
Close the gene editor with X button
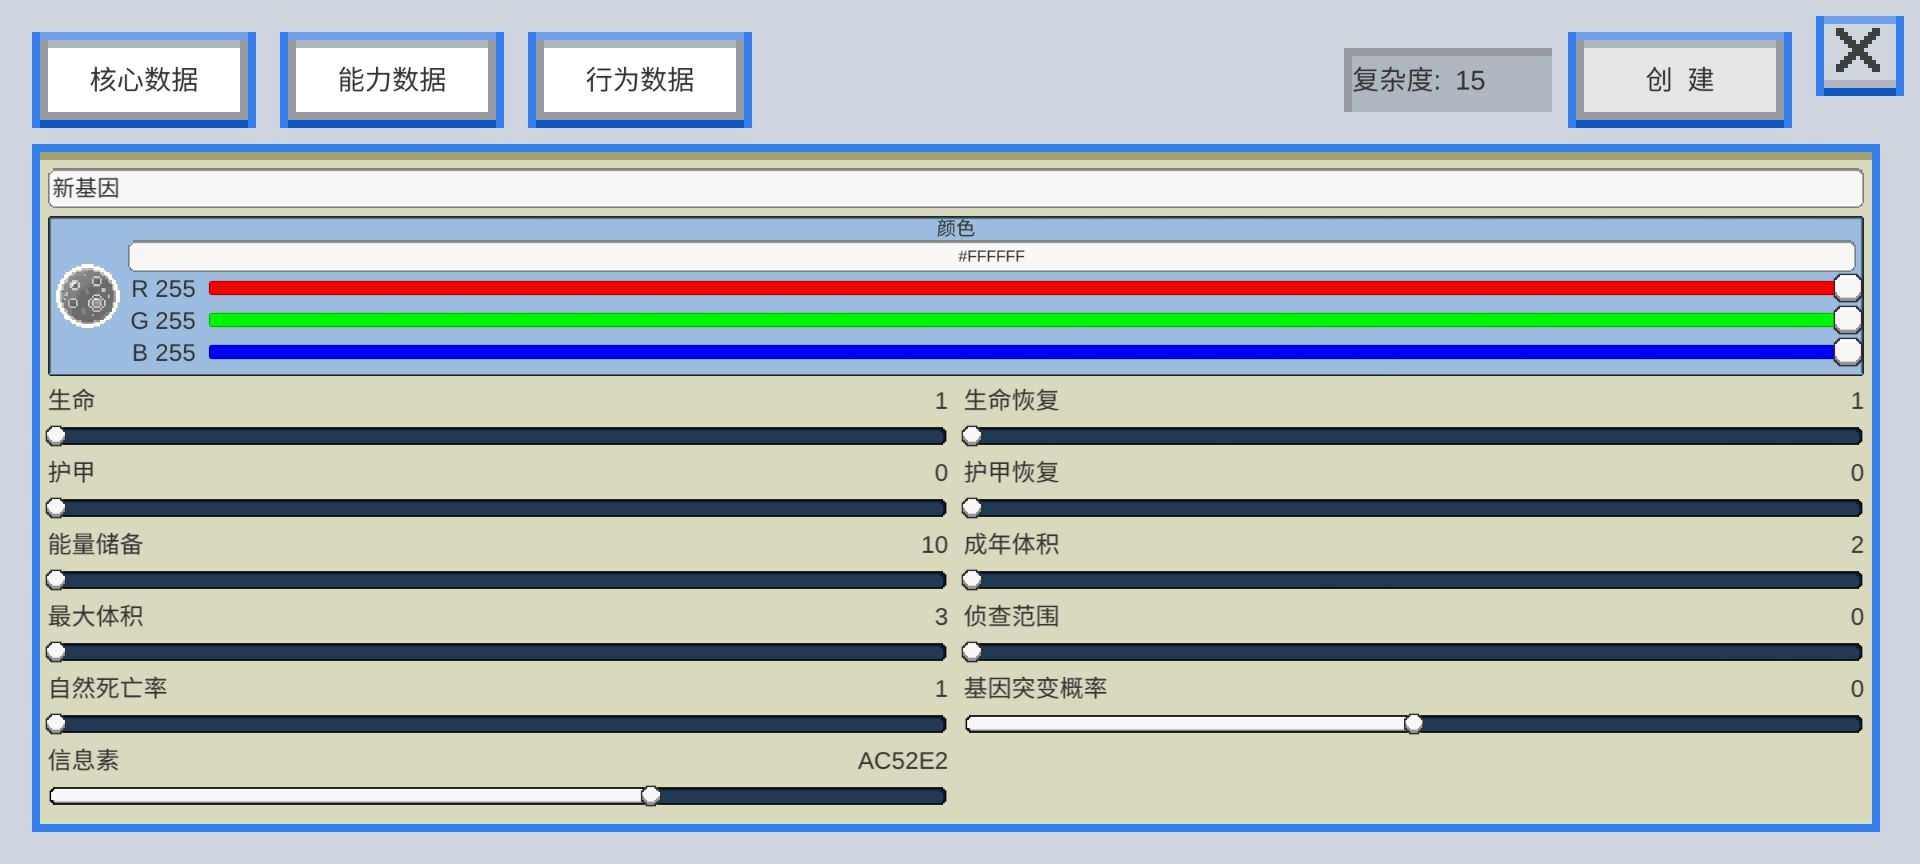point(1858,53)
